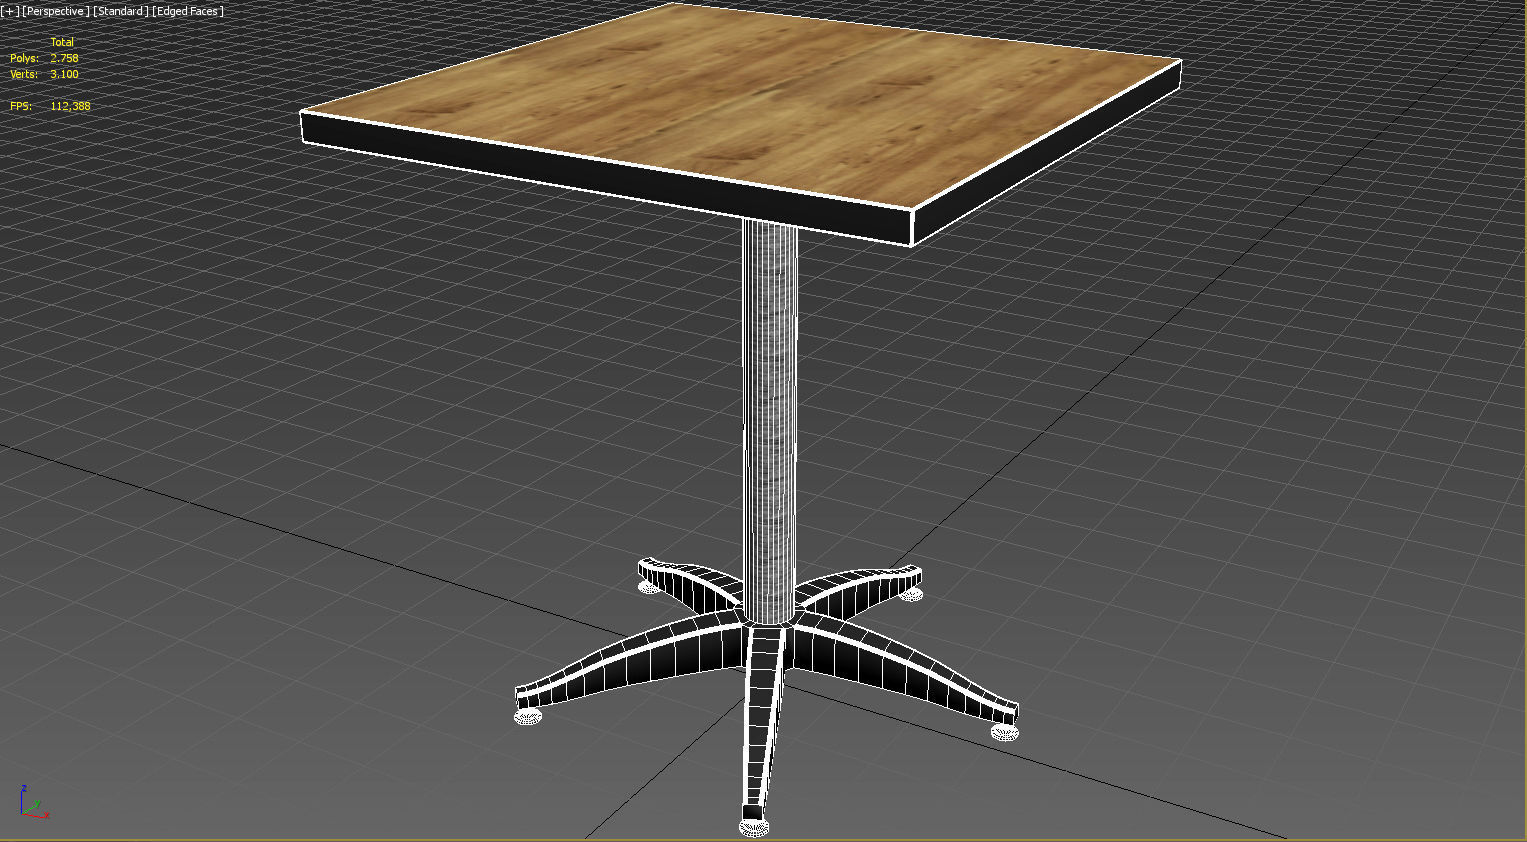
Task: Select the table's central pedestal column
Action: point(769,420)
